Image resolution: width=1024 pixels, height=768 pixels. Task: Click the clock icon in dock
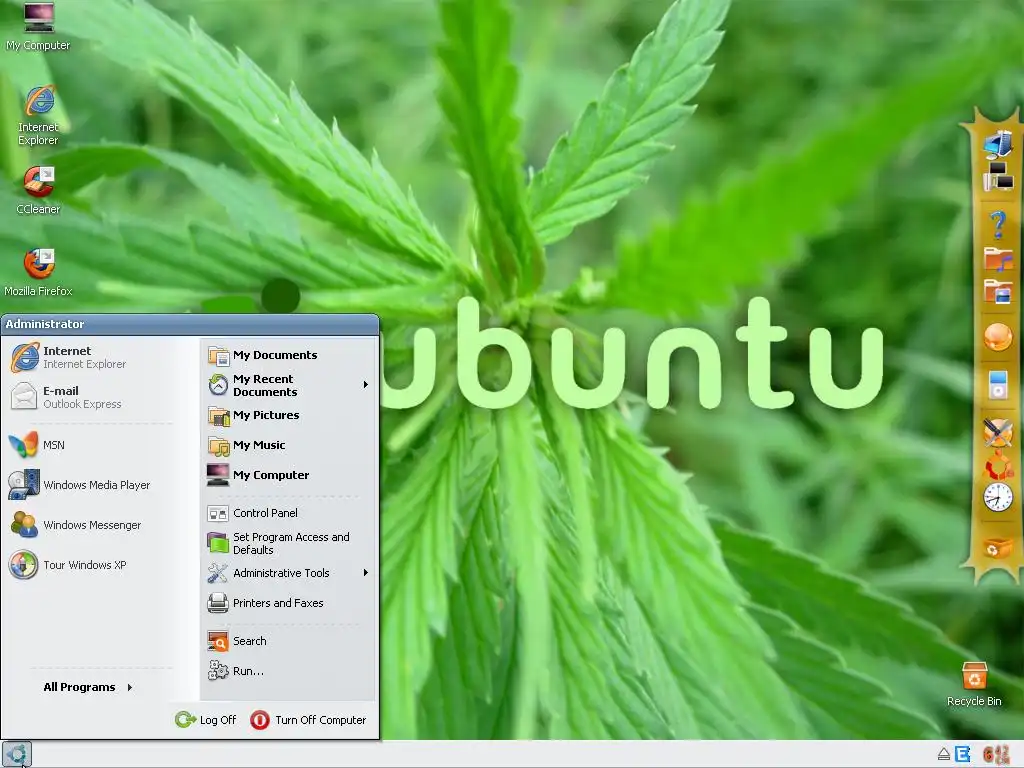998,498
